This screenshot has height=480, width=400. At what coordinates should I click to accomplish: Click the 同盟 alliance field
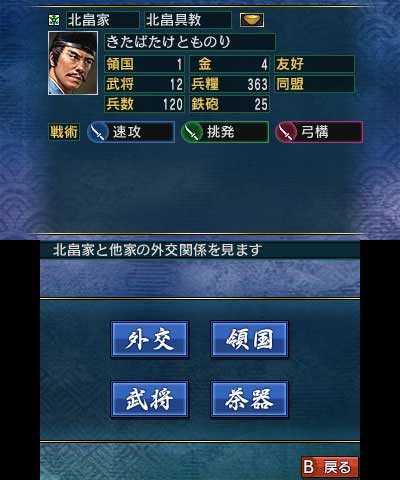point(314,84)
